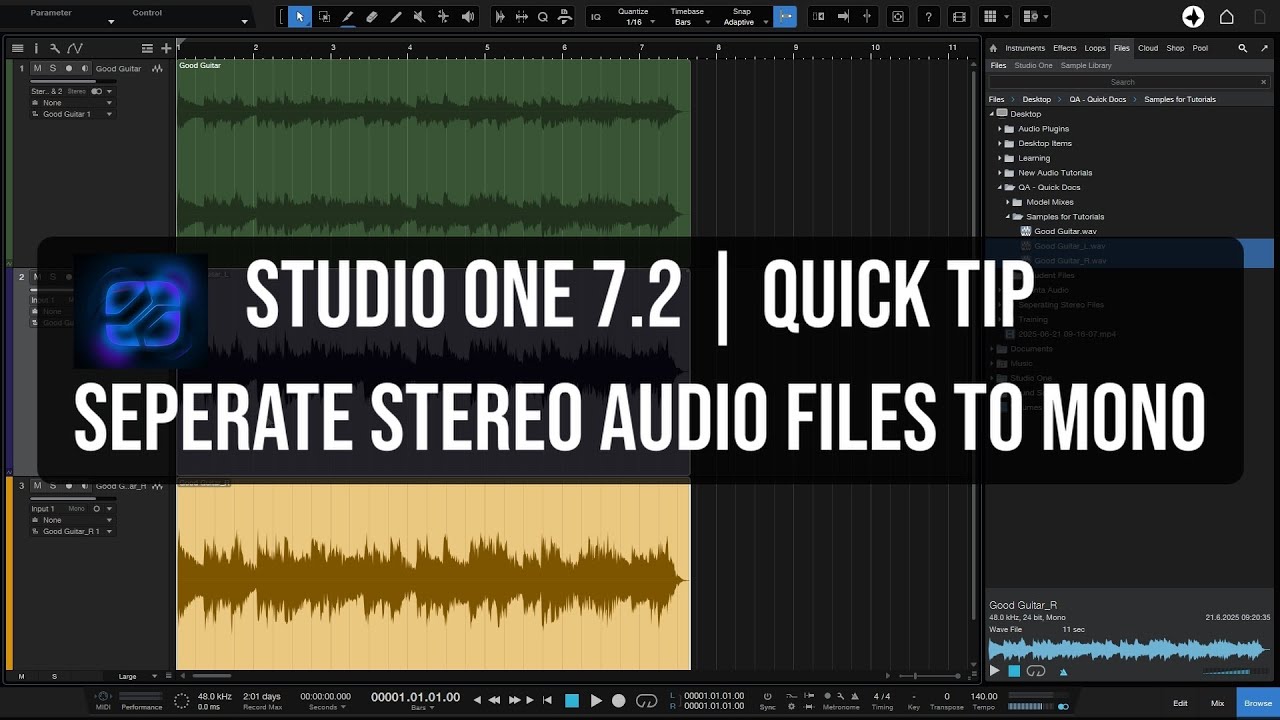Select the Eraser tool
This screenshot has height=720, width=1280.
point(372,17)
